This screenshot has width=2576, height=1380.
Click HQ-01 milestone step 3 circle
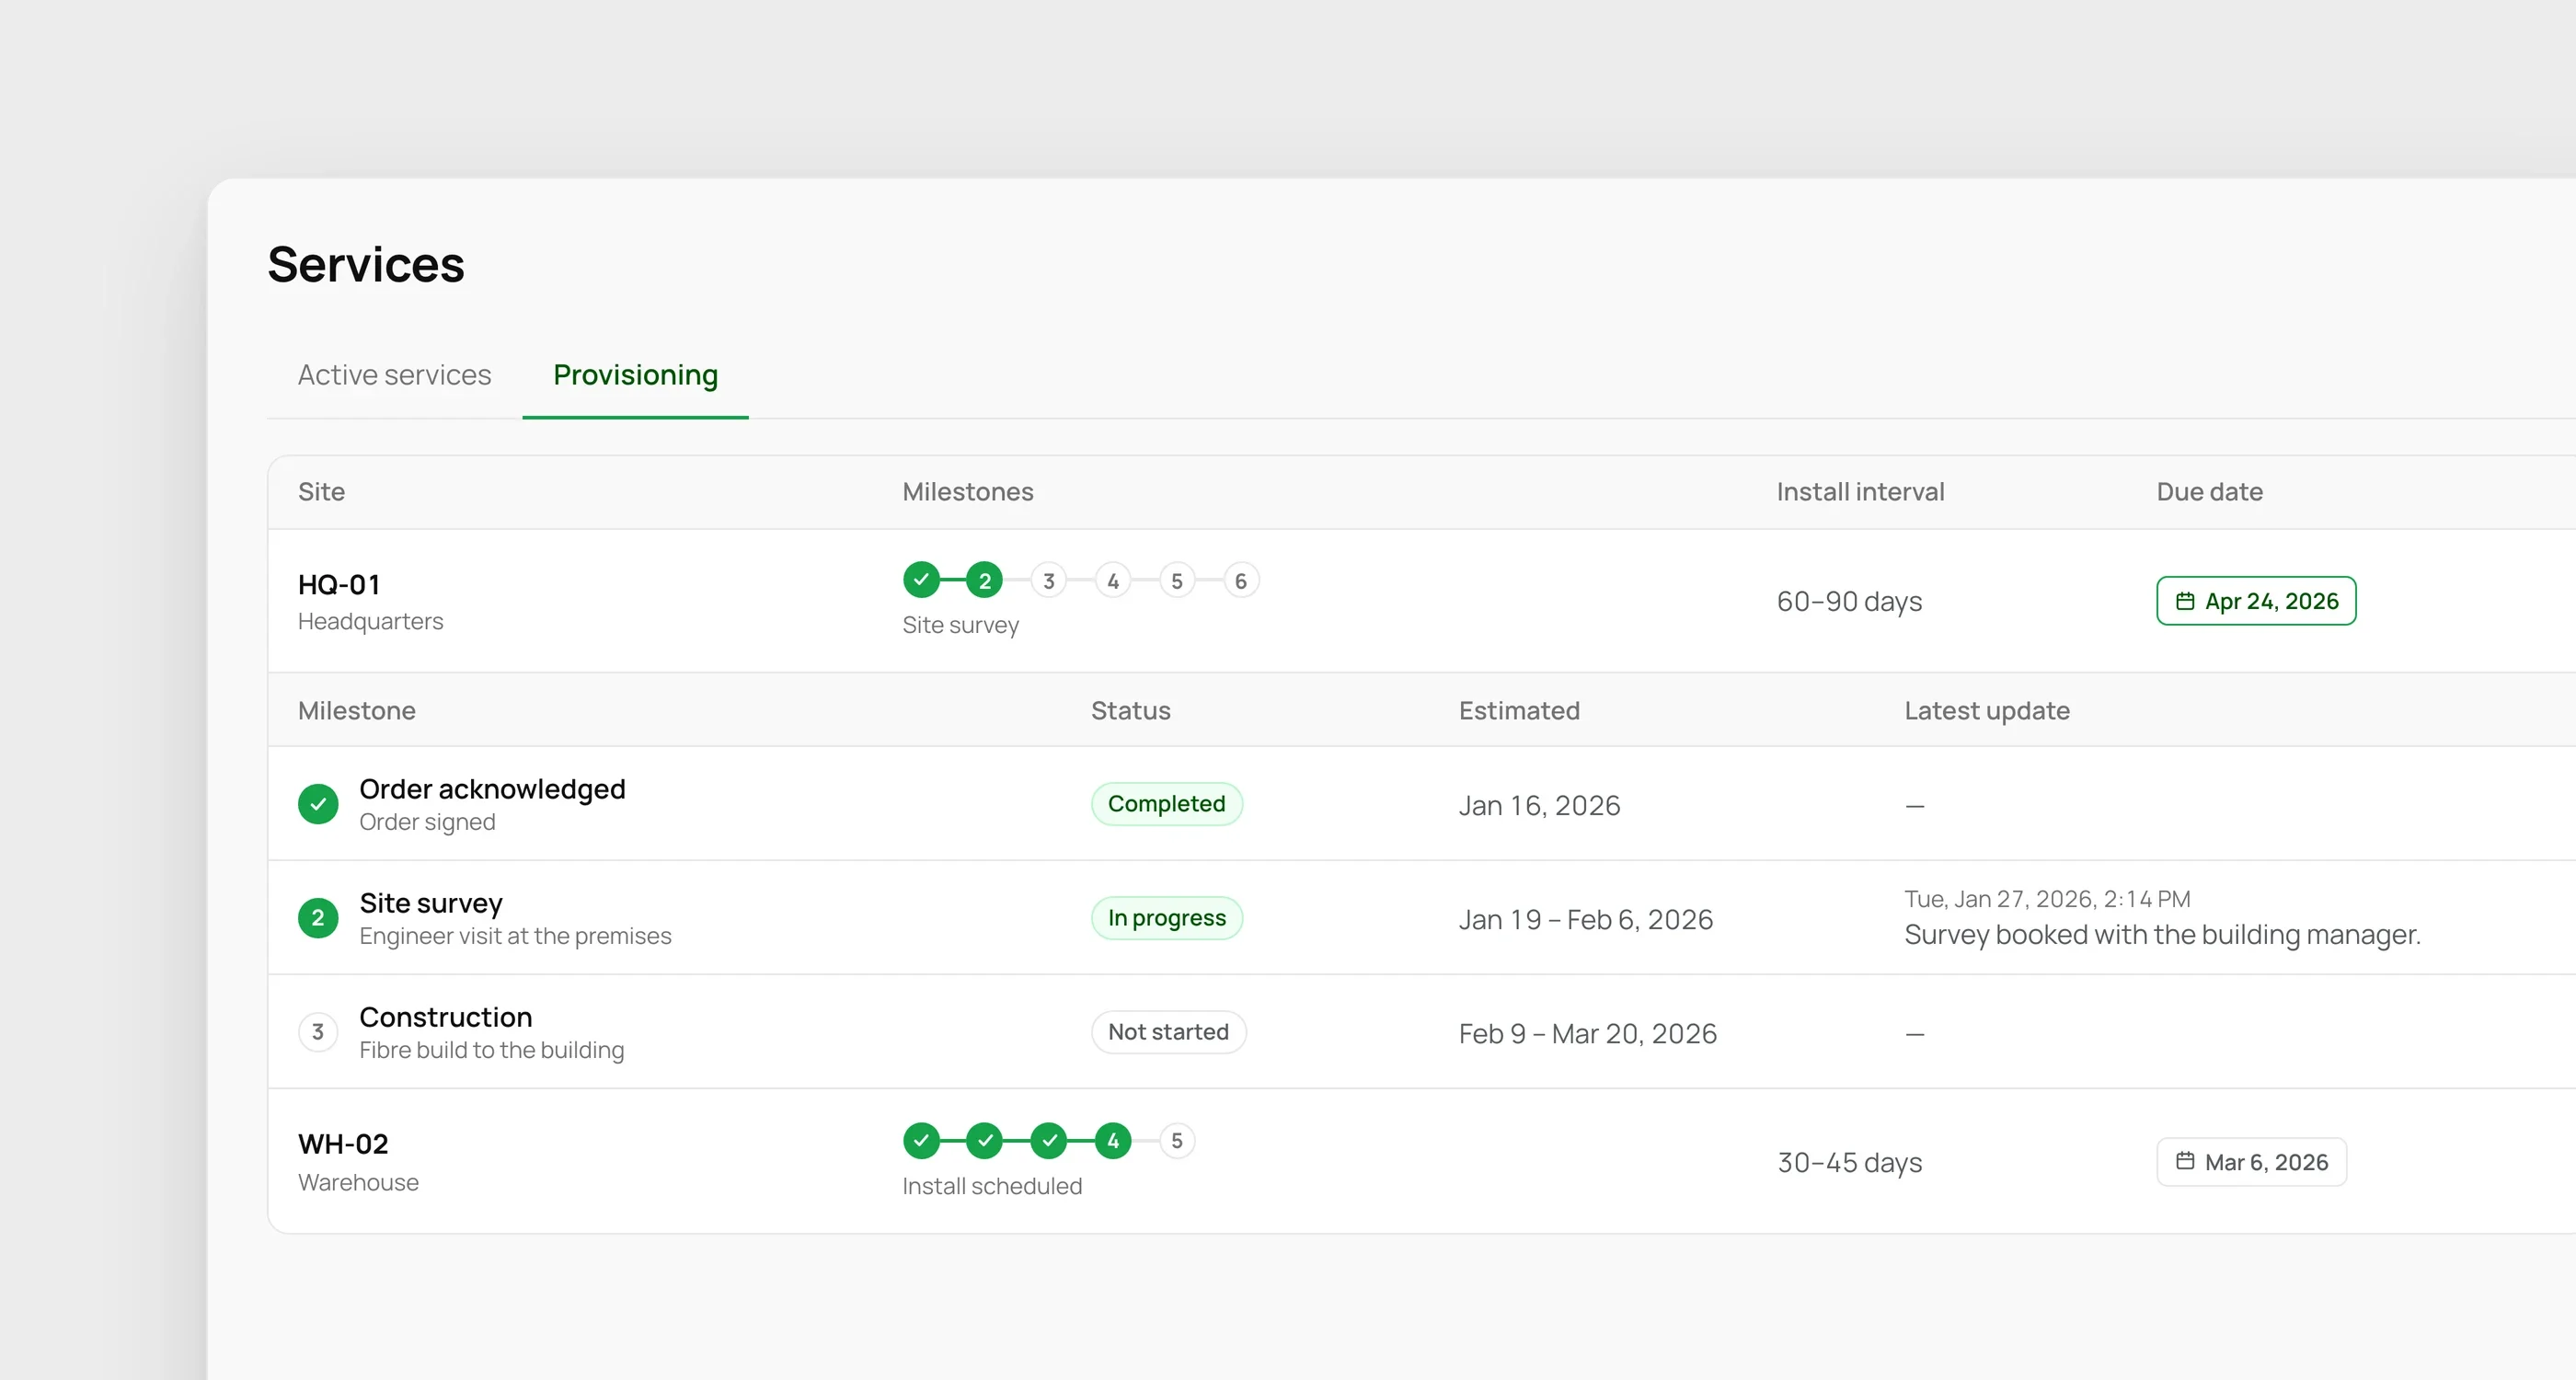click(1049, 580)
